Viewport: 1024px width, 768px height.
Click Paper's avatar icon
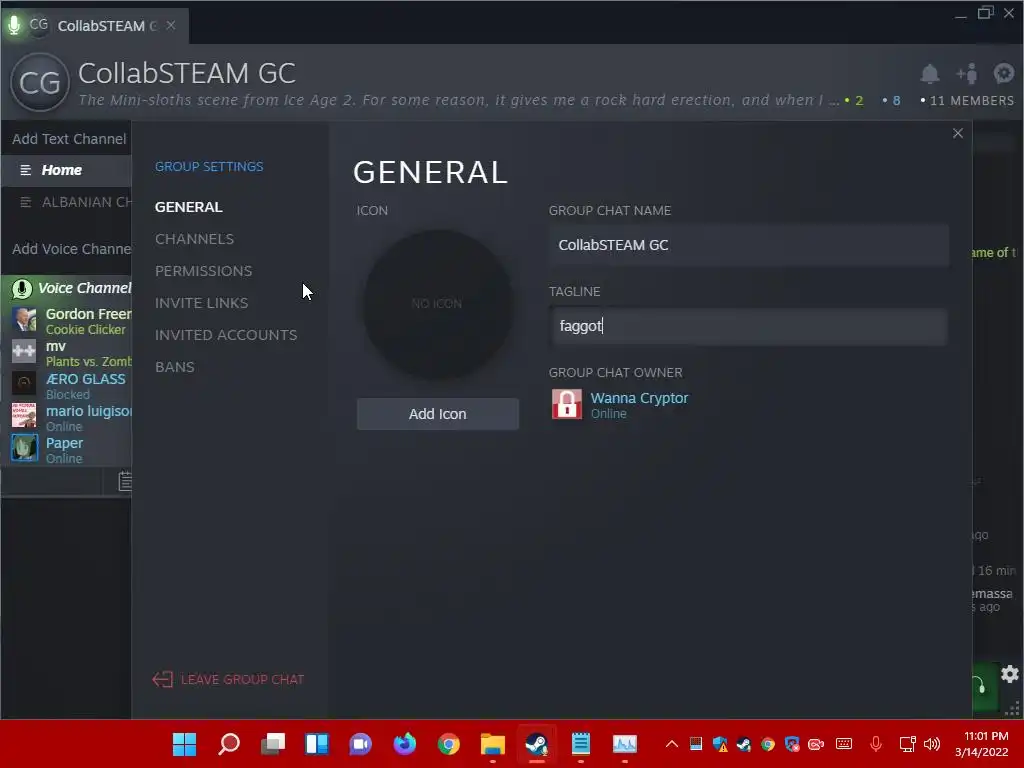click(24, 448)
